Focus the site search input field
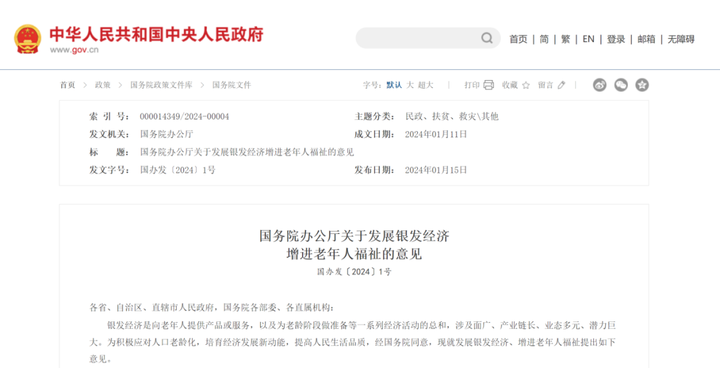The image size is (720, 368). 418,38
